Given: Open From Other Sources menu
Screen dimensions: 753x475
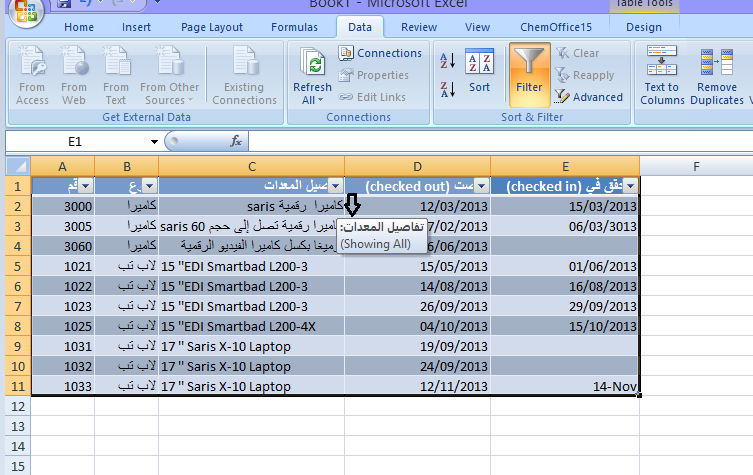Looking at the screenshot, I should coord(170,75).
